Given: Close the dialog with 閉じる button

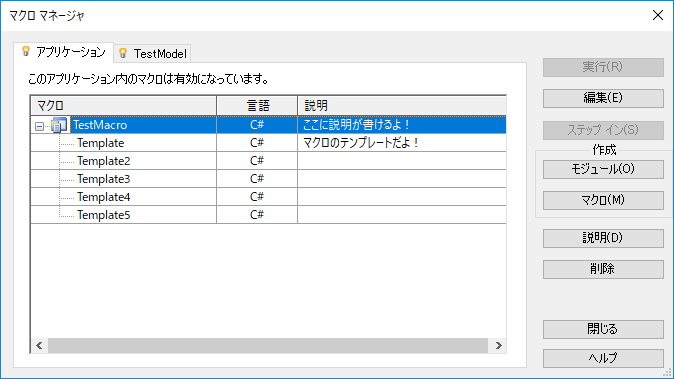Looking at the screenshot, I should point(603,329).
